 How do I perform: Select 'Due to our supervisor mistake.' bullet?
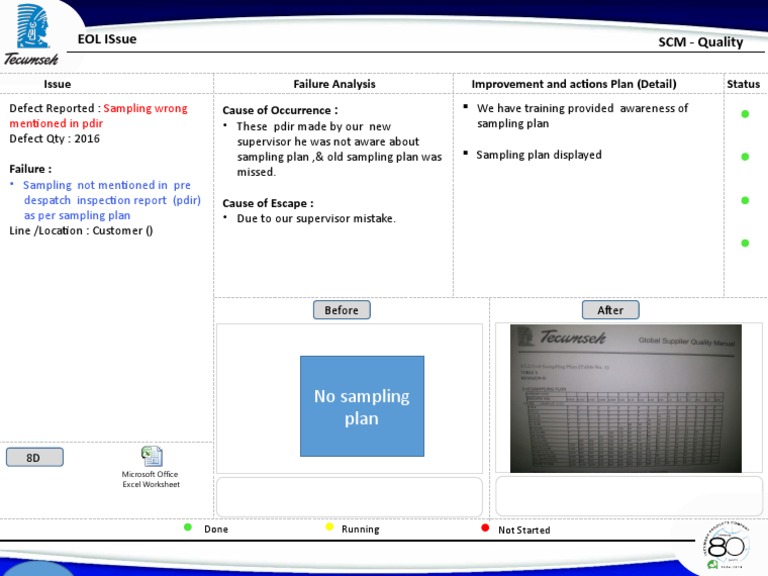coord(316,218)
